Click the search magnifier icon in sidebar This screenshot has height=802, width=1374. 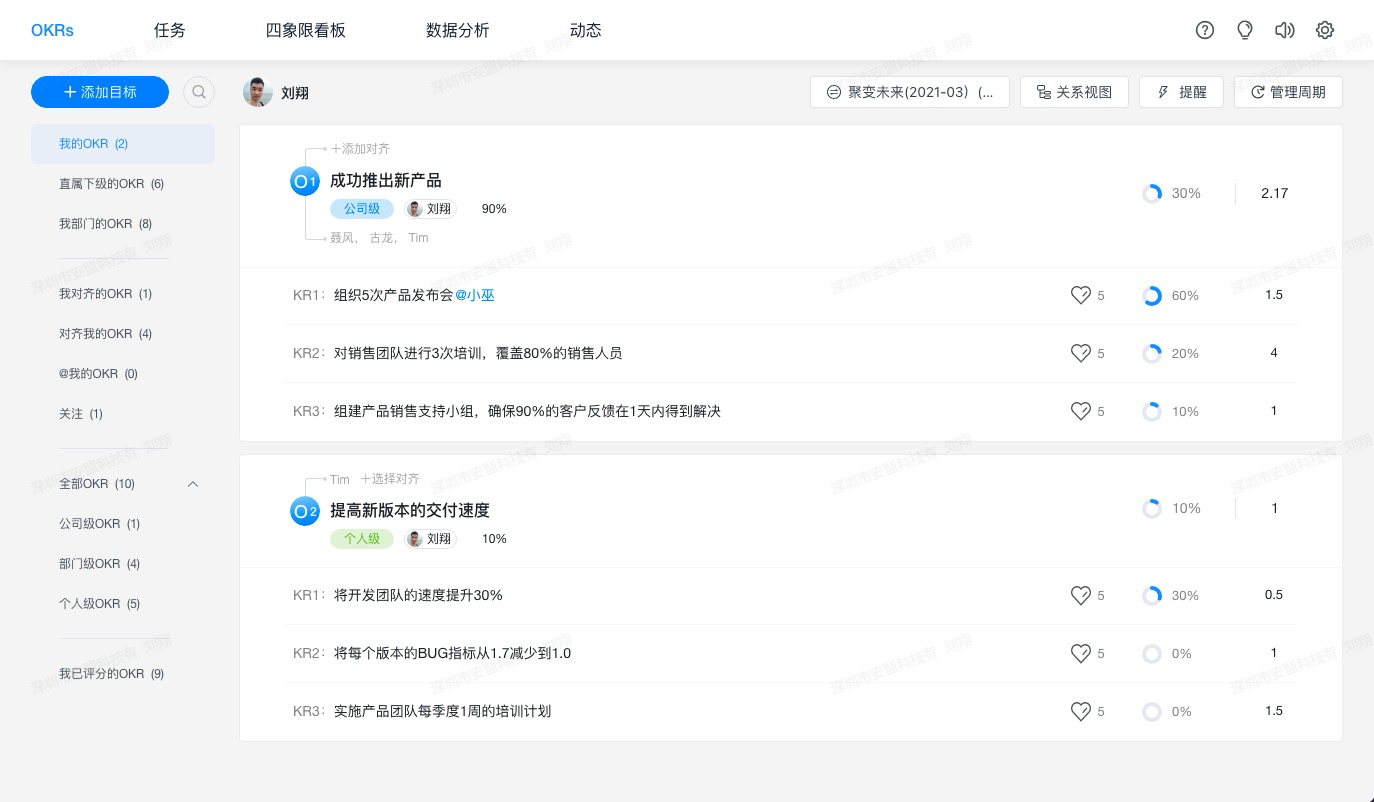click(x=199, y=92)
